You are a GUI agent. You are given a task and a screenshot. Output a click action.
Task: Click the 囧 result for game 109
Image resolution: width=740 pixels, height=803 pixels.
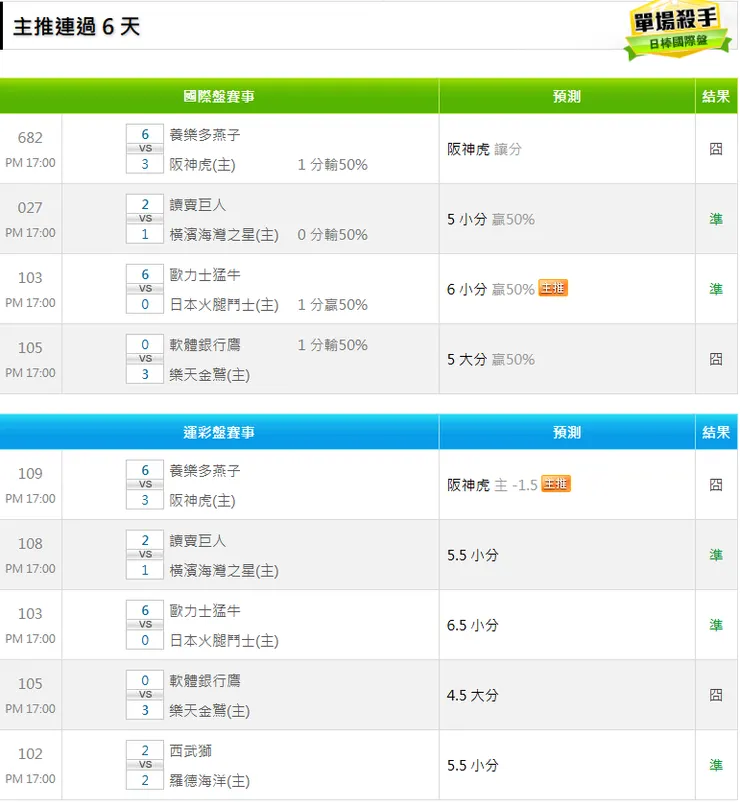[x=716, y=484]
